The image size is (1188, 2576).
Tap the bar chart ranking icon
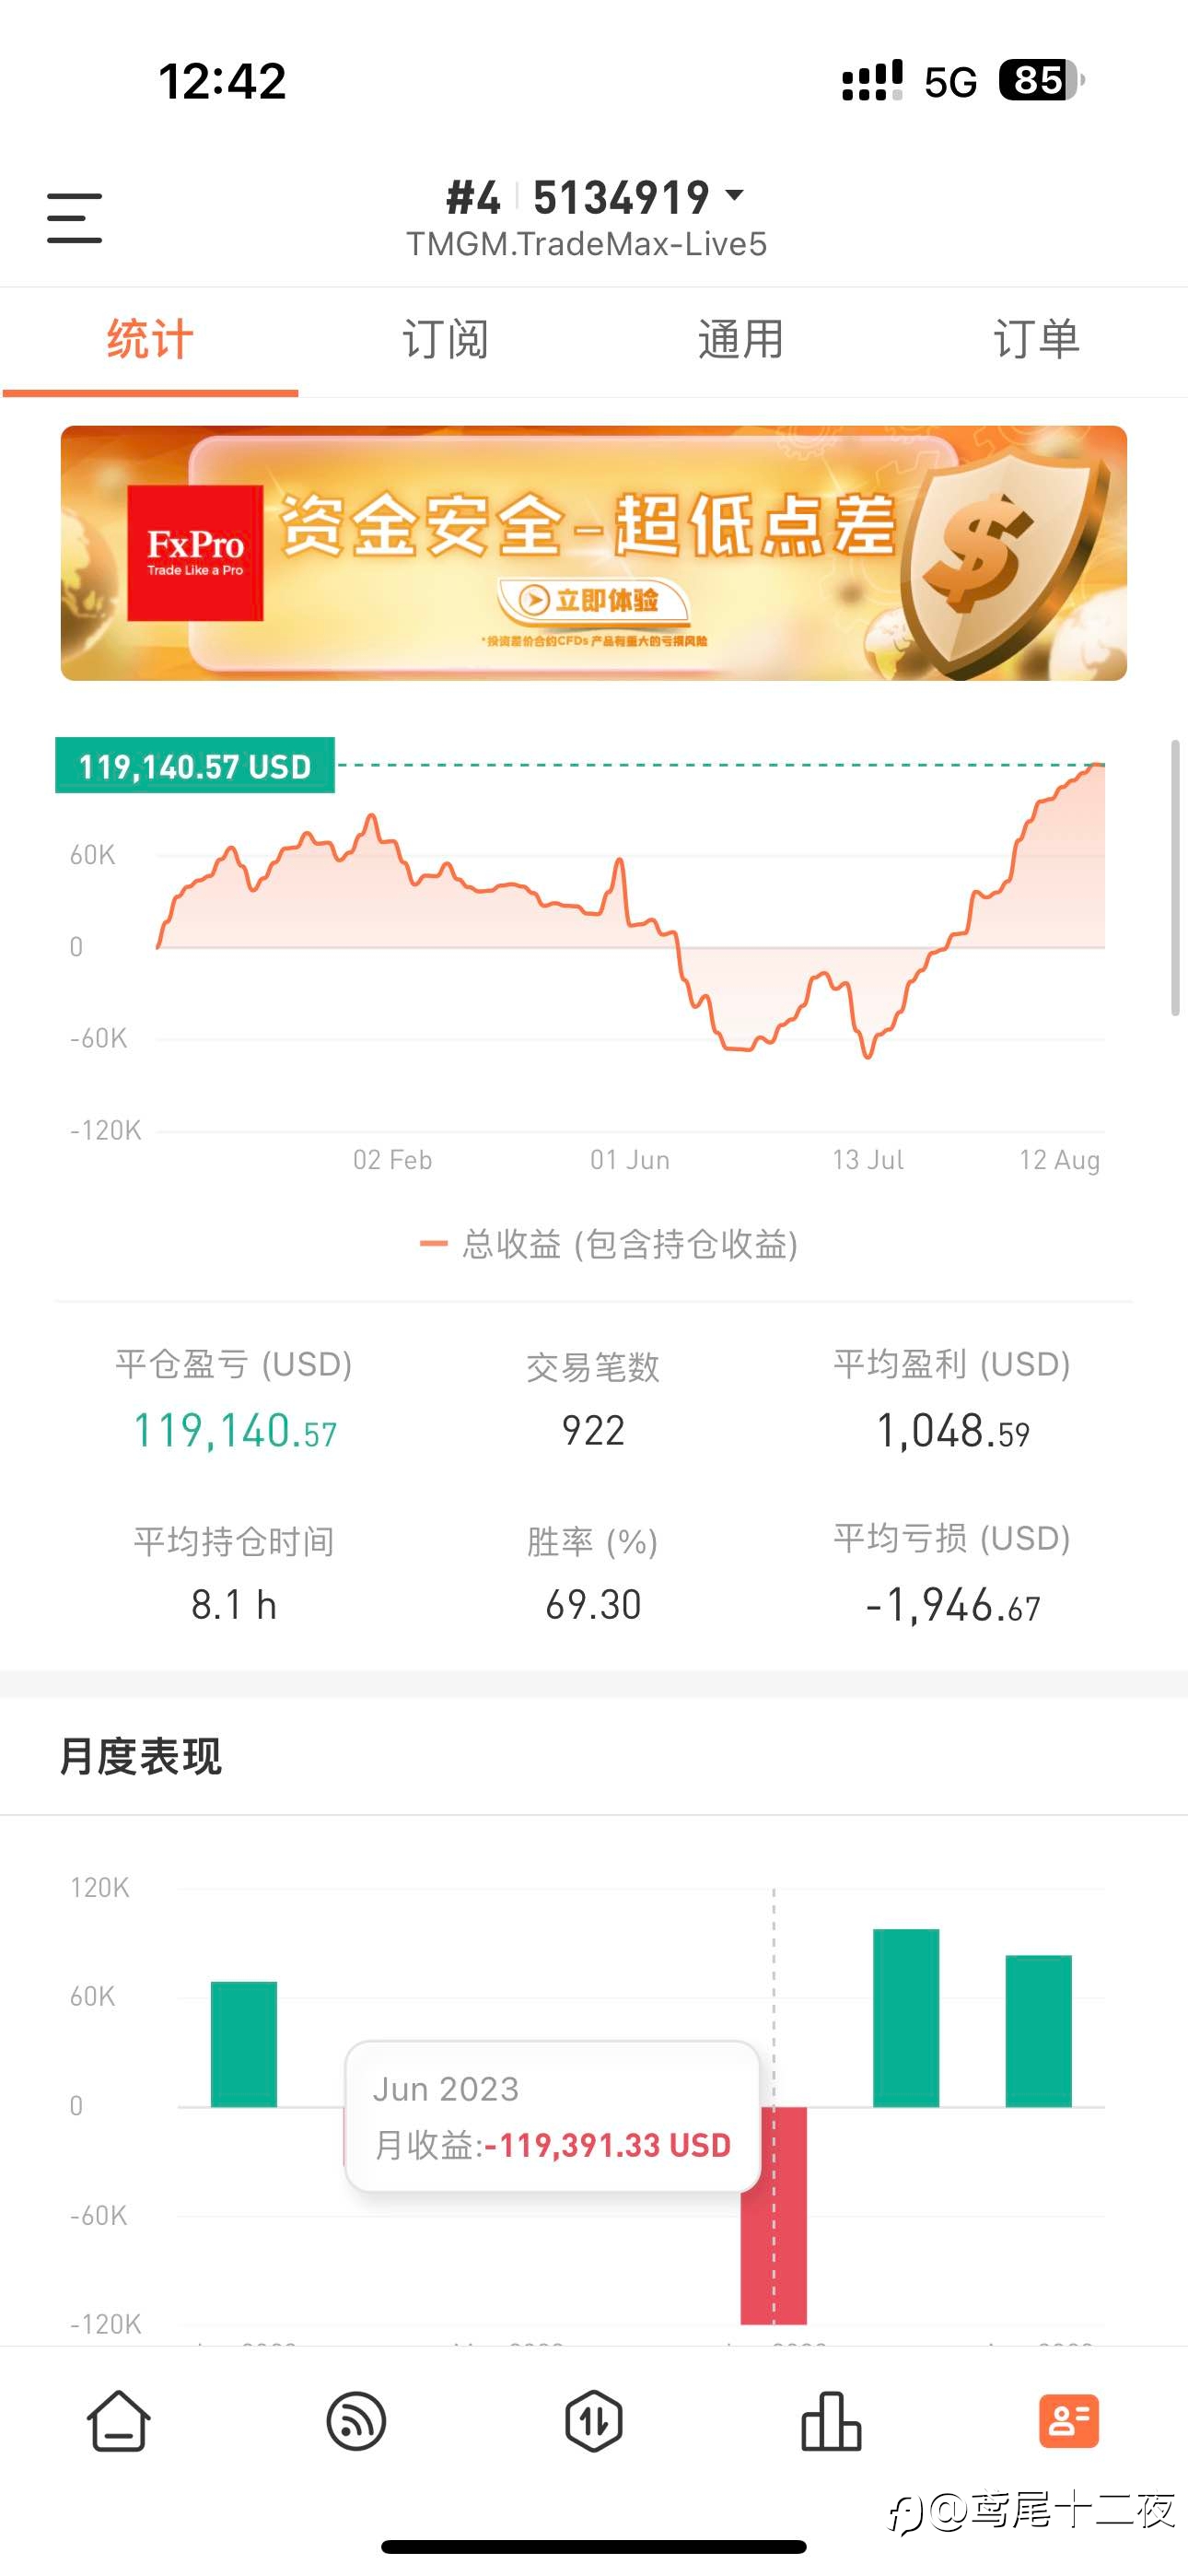point(831,2421)
